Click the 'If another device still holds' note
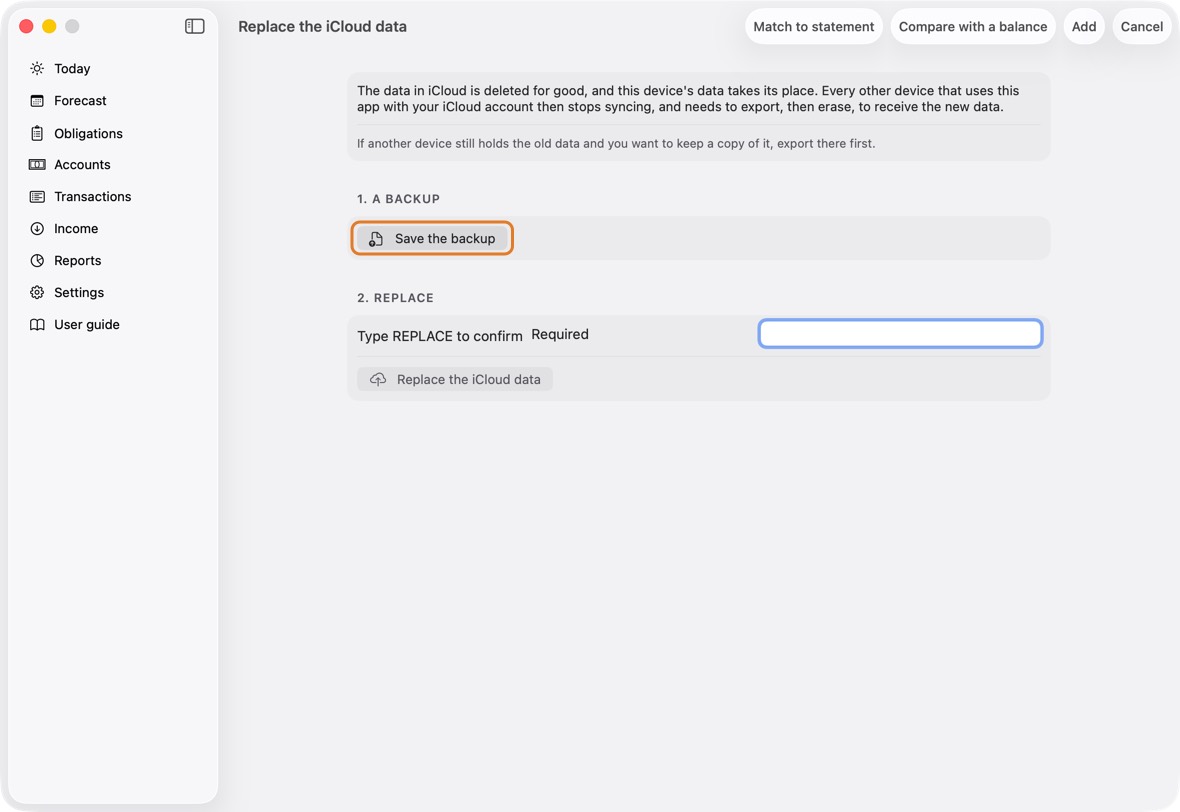The width and height of the screenshot is (1180, 812). (x=616, y=143)
